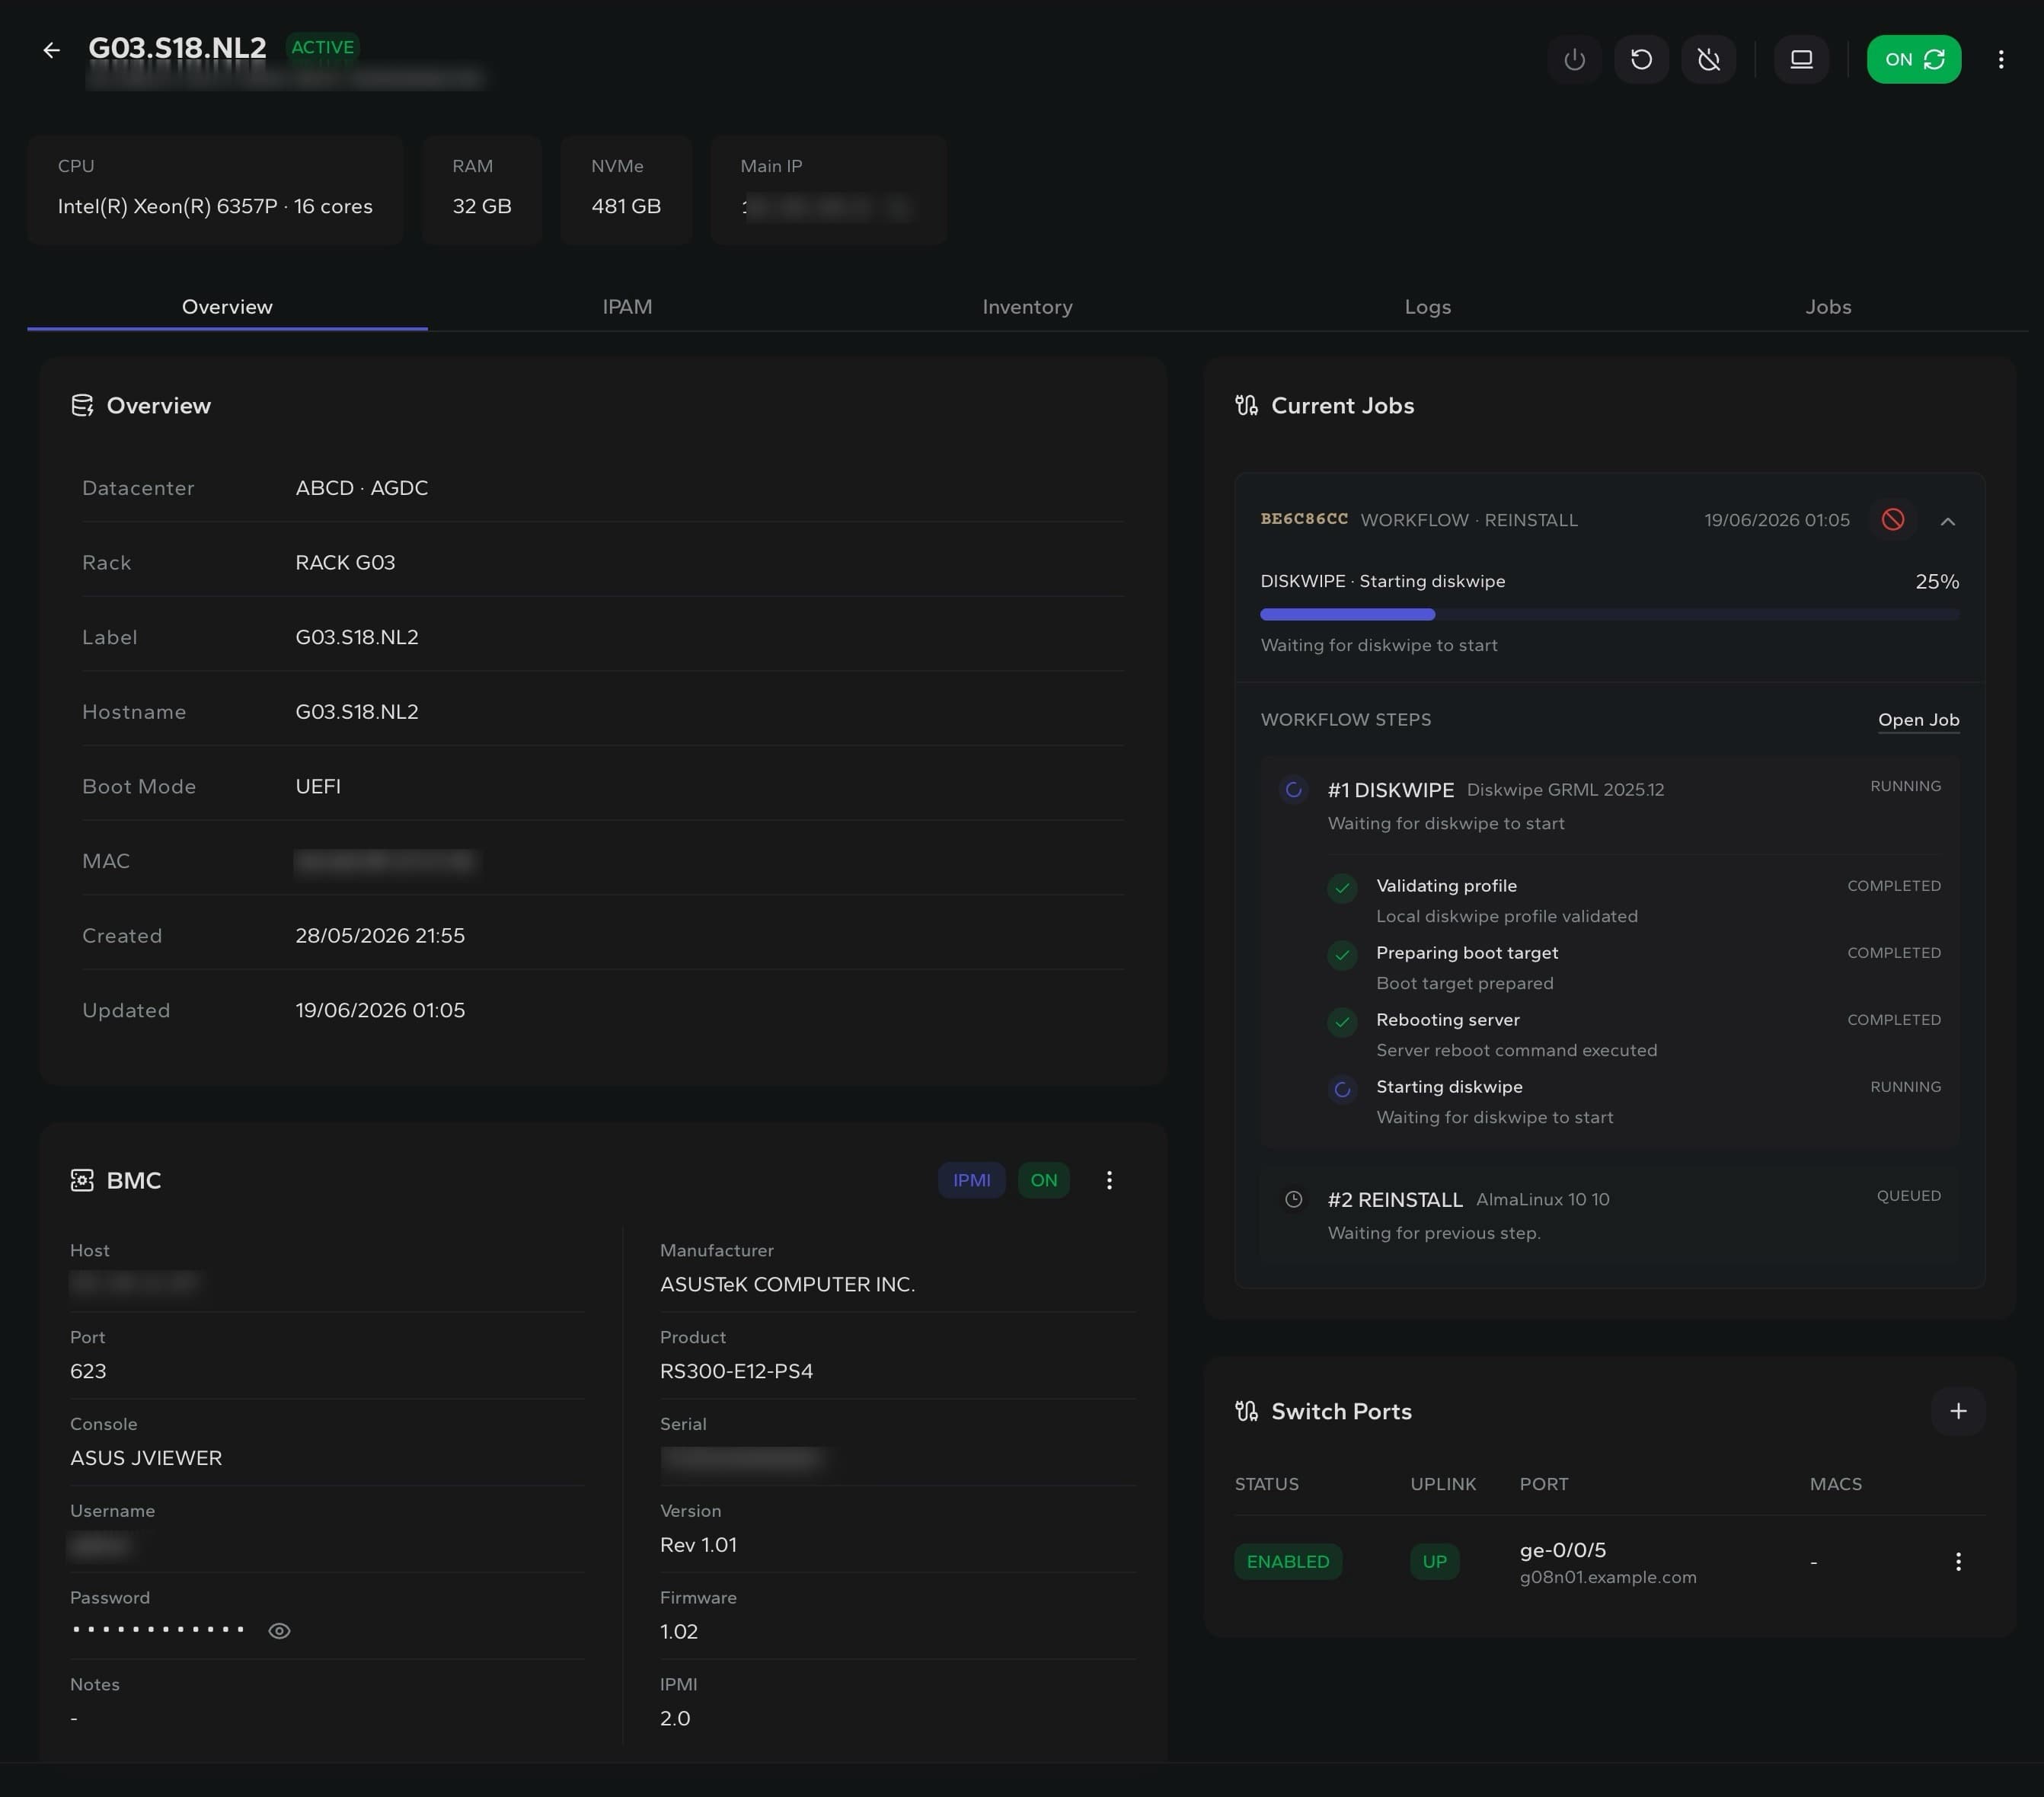Click the Main IP card
The height and width of the screenshot is (1797, 2044).
coord(828,189)
